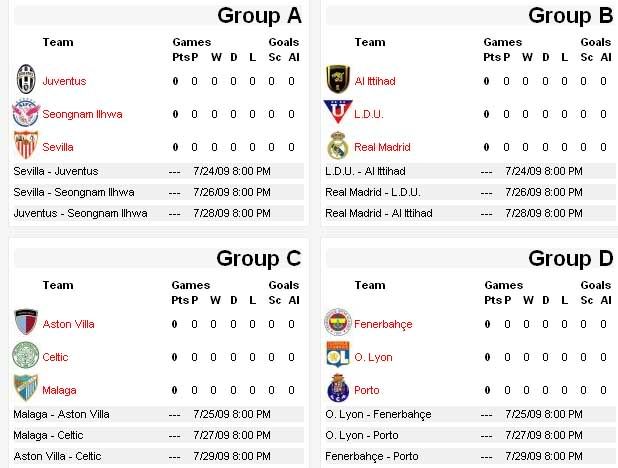
Task: Open the Real Madrid team link
Action: click(382, 147)
